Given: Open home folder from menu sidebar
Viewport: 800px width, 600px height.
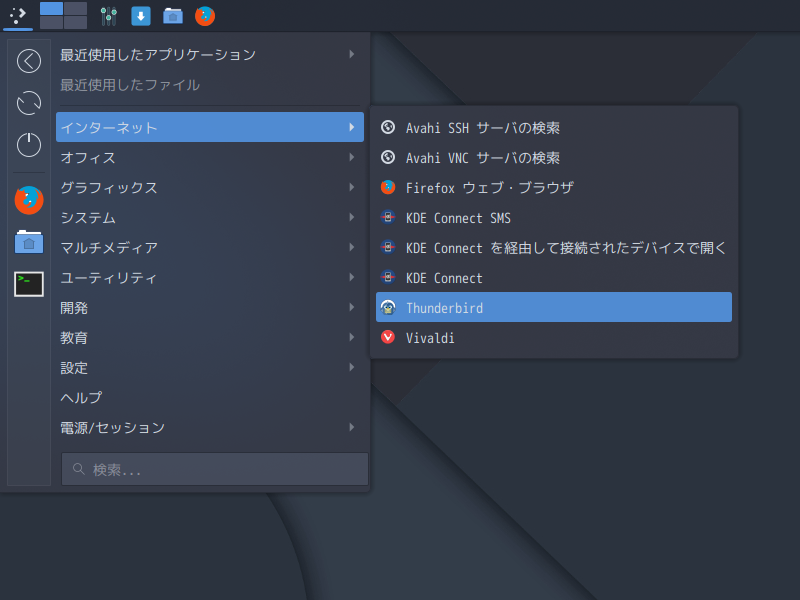Looking at the screenshot, I should point(29,242).
